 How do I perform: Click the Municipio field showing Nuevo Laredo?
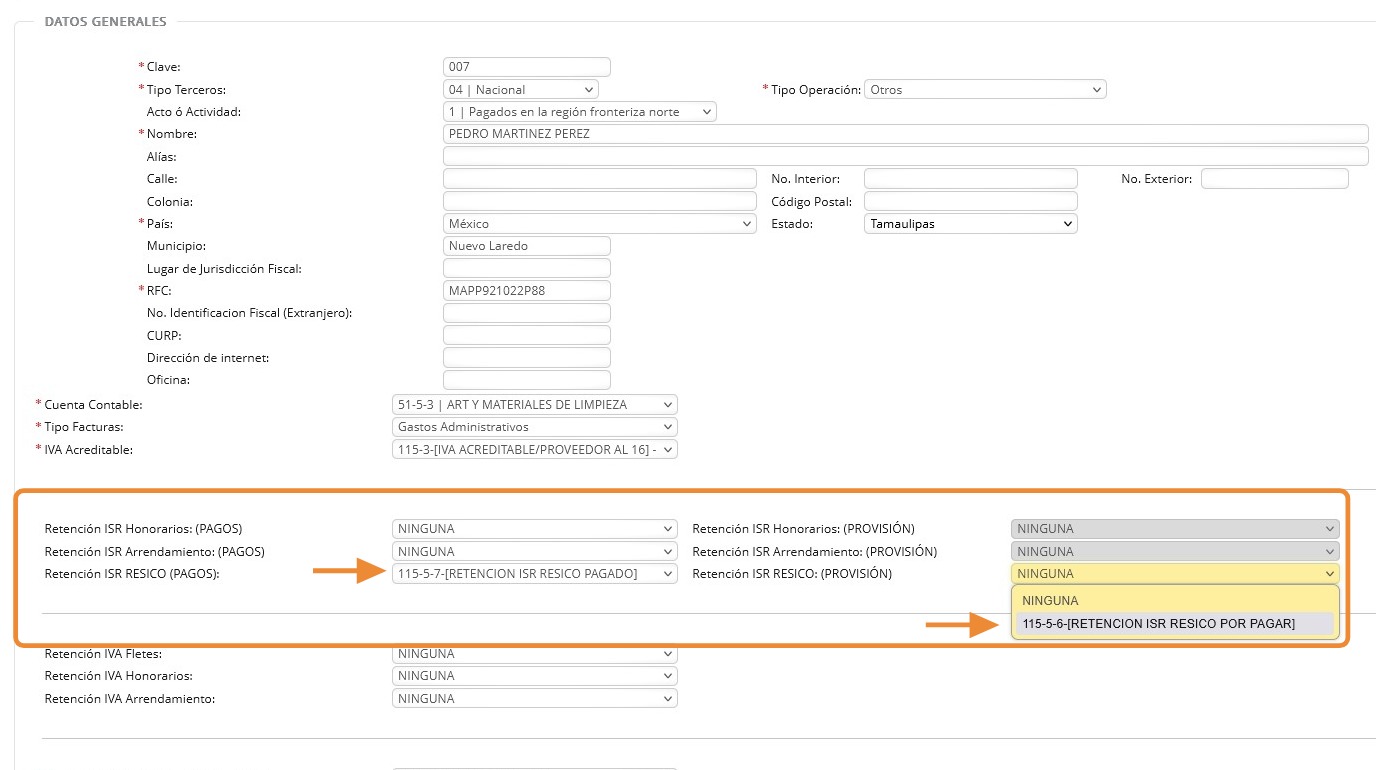[527, 246]
